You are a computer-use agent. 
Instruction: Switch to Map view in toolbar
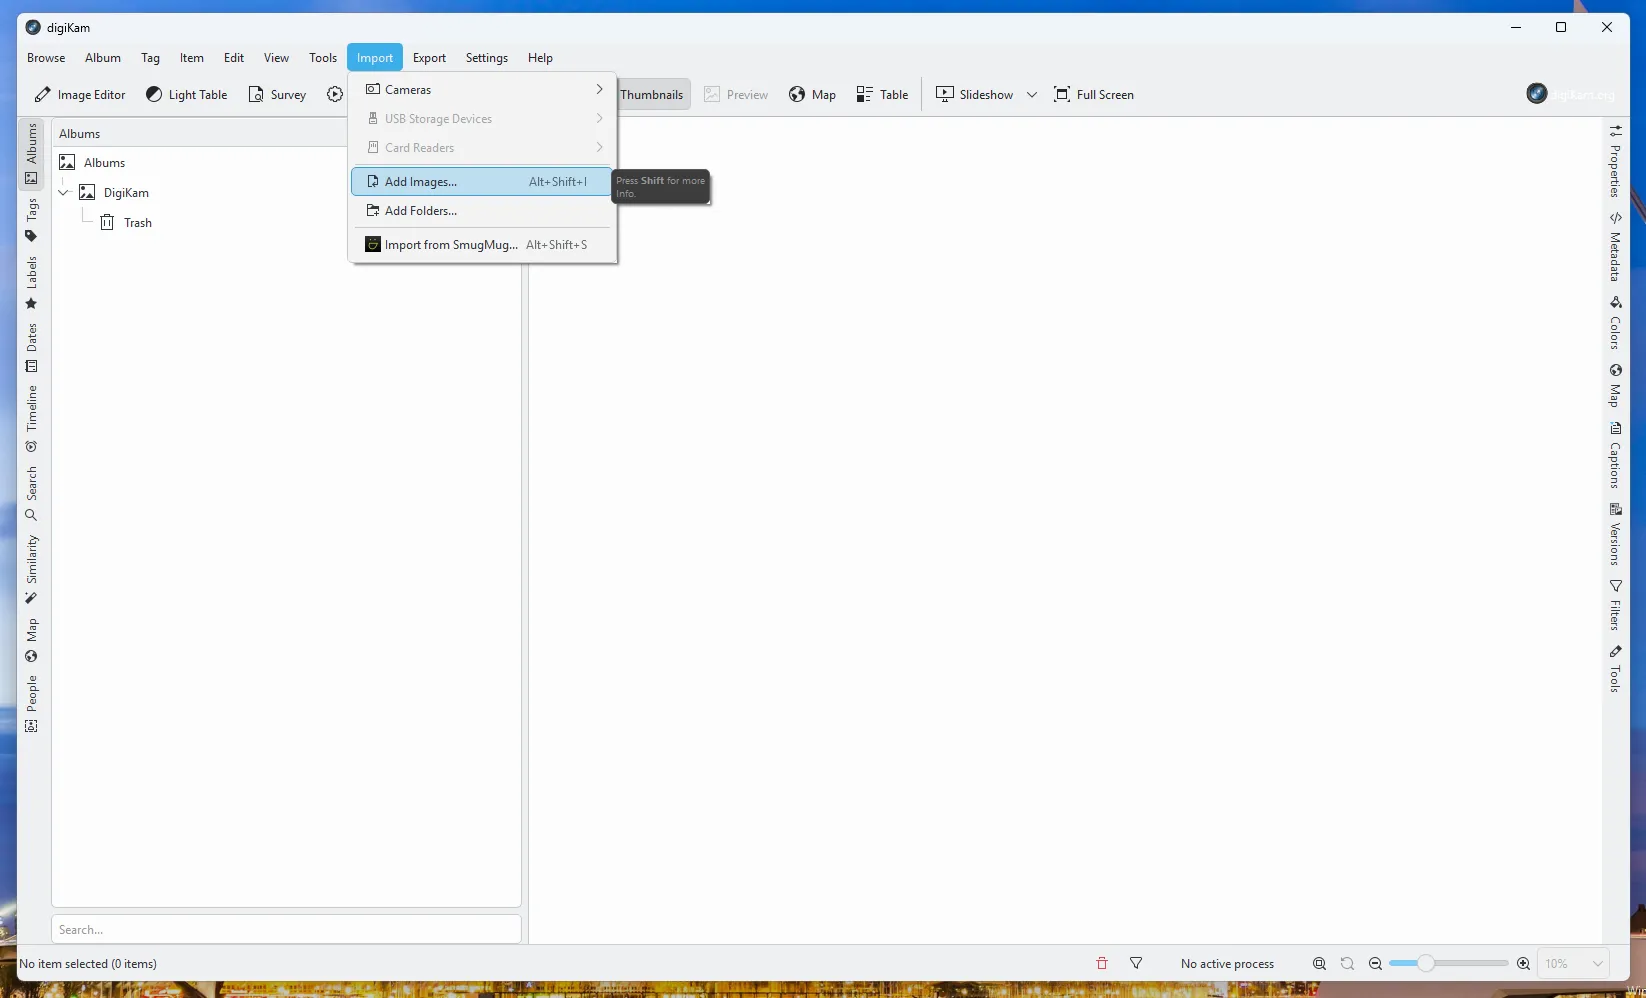pos(812,95)
